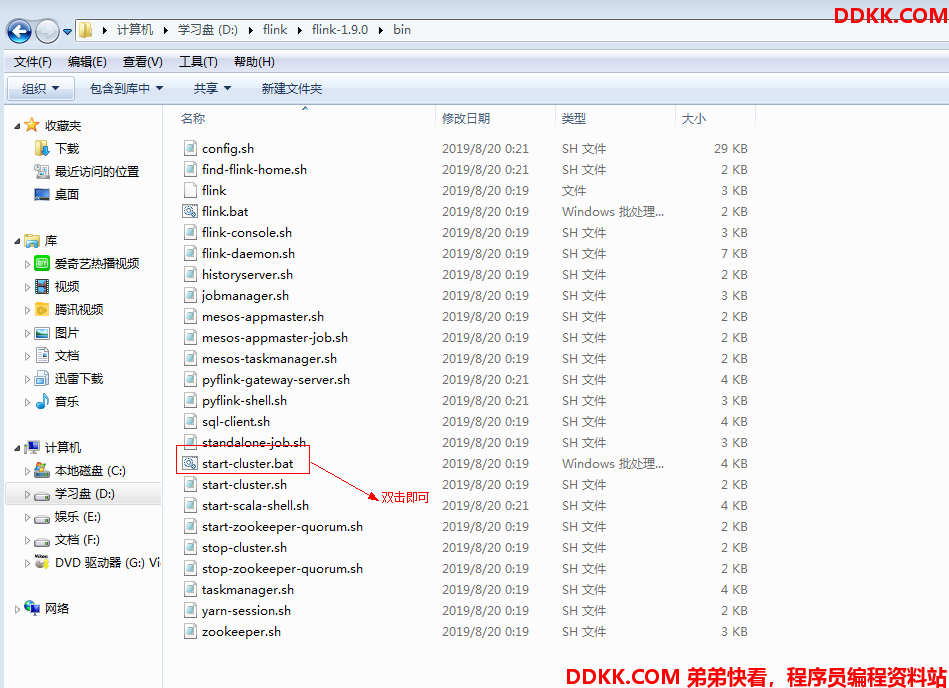Click the 新建文件夹 button

coord(292,88)
